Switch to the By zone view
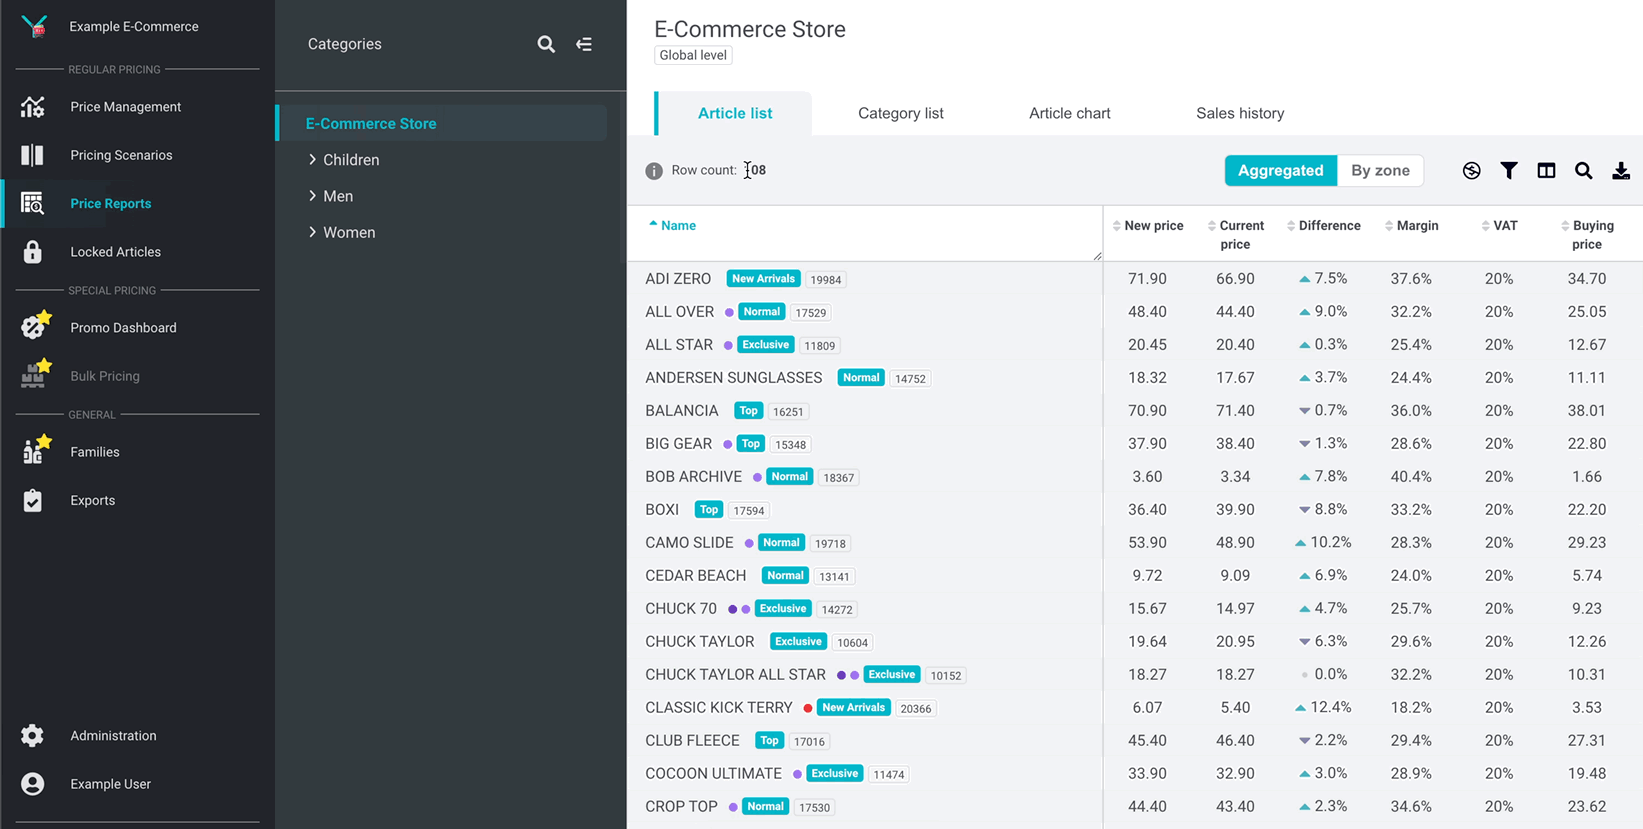This screenshot has height=829, width=1643. pos(1380,171)
